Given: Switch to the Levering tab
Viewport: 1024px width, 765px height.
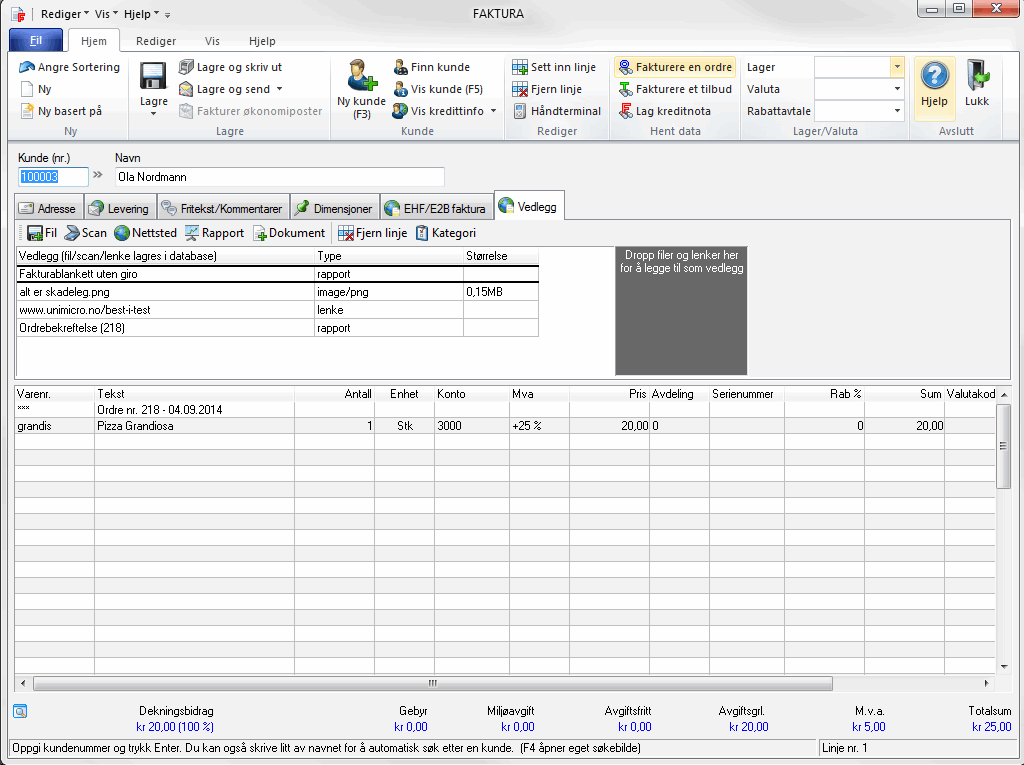Looking at the screenshot, I should [x=119, y=209].
